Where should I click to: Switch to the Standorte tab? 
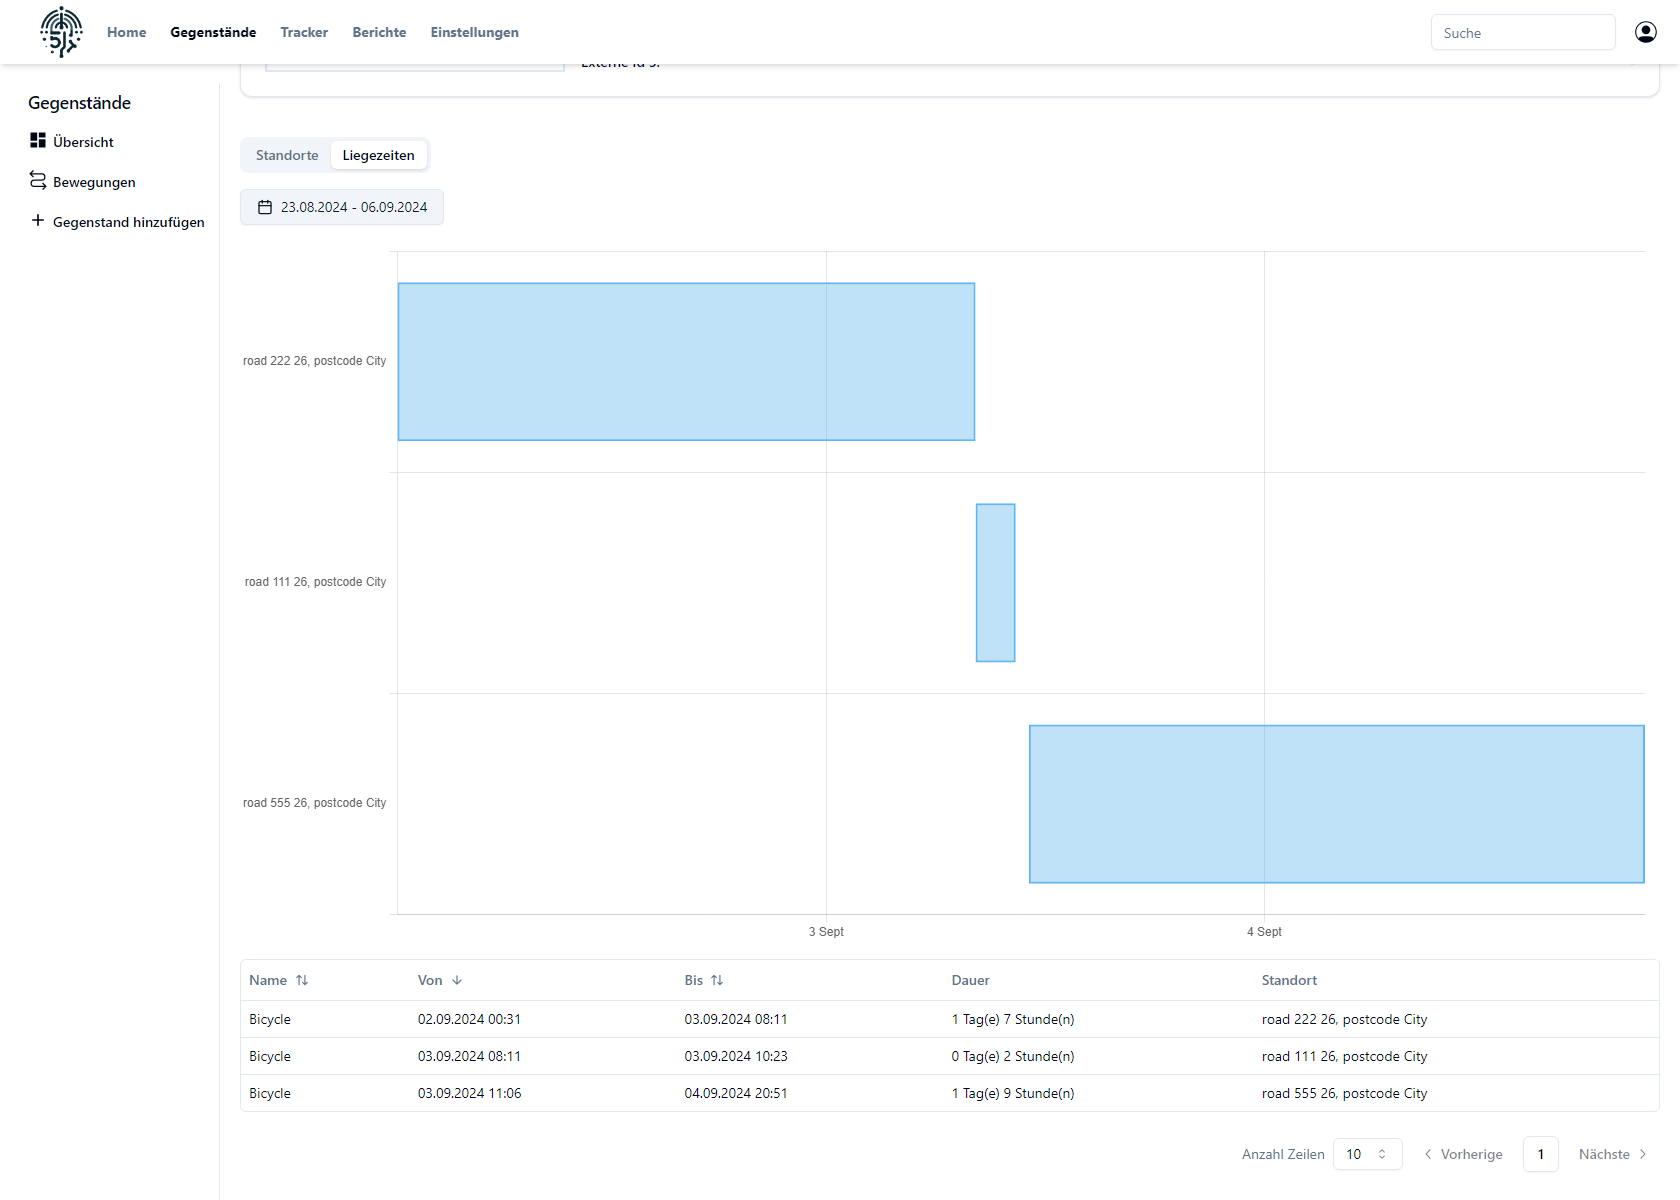(287, 155)
